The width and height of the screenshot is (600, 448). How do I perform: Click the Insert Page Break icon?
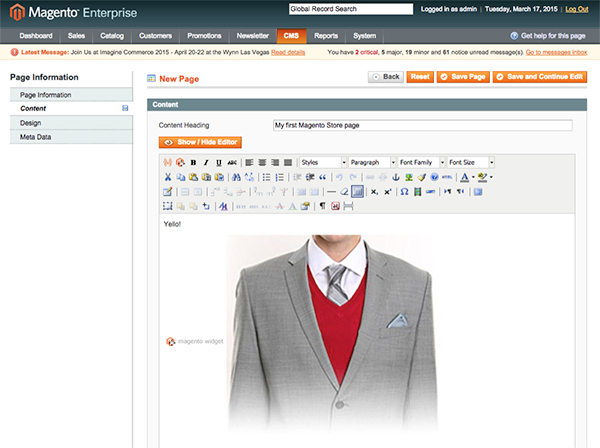coord(348,206)
